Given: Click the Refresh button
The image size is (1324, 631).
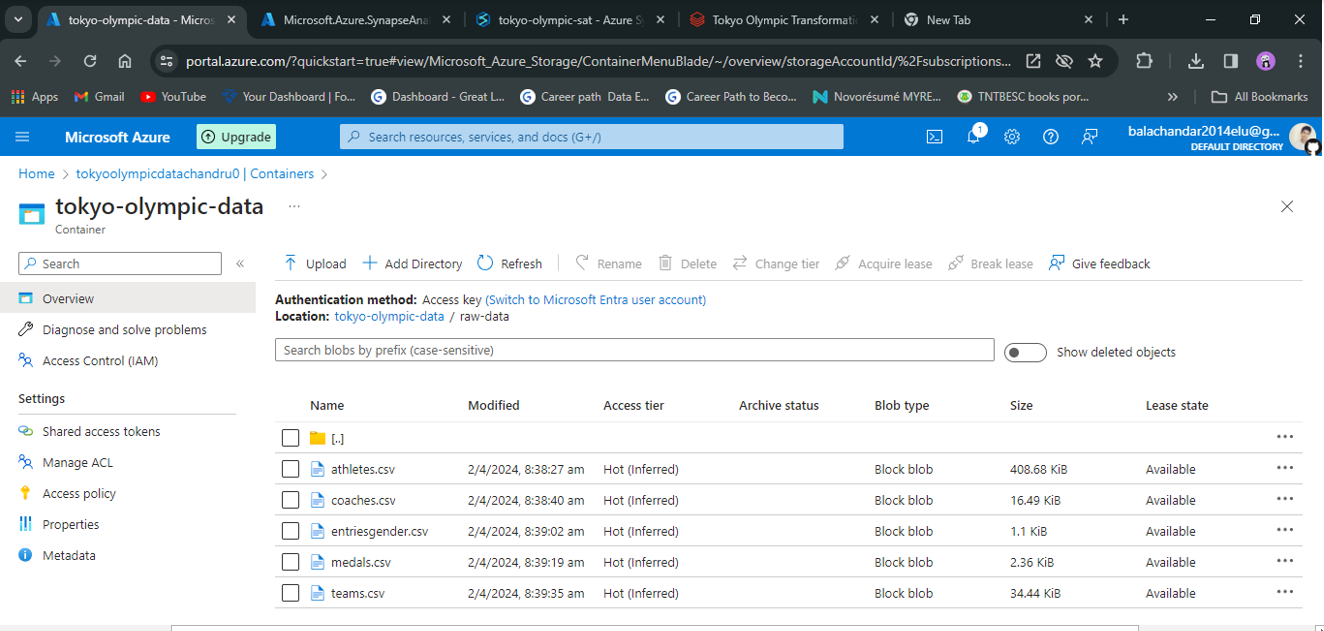Looking at the screenshot, I should tap(510, 263).
